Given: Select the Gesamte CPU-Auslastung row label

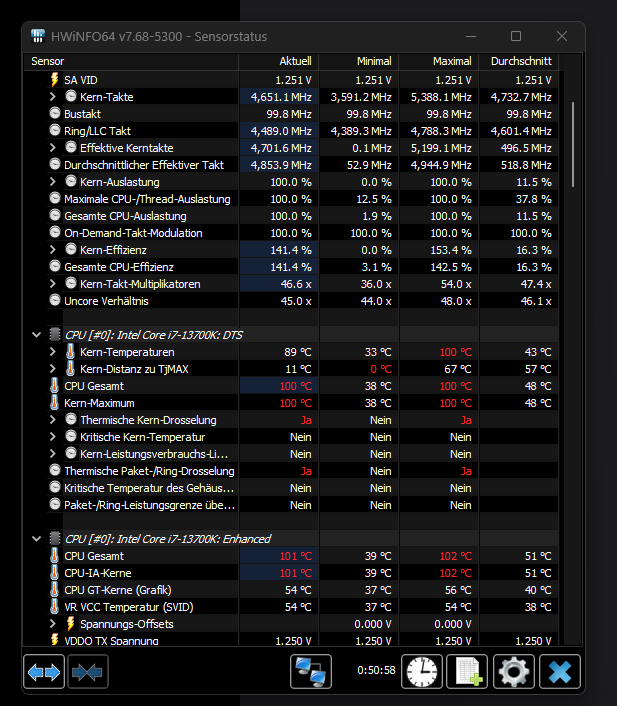Looking at the screenshot, I should point(125,216).
